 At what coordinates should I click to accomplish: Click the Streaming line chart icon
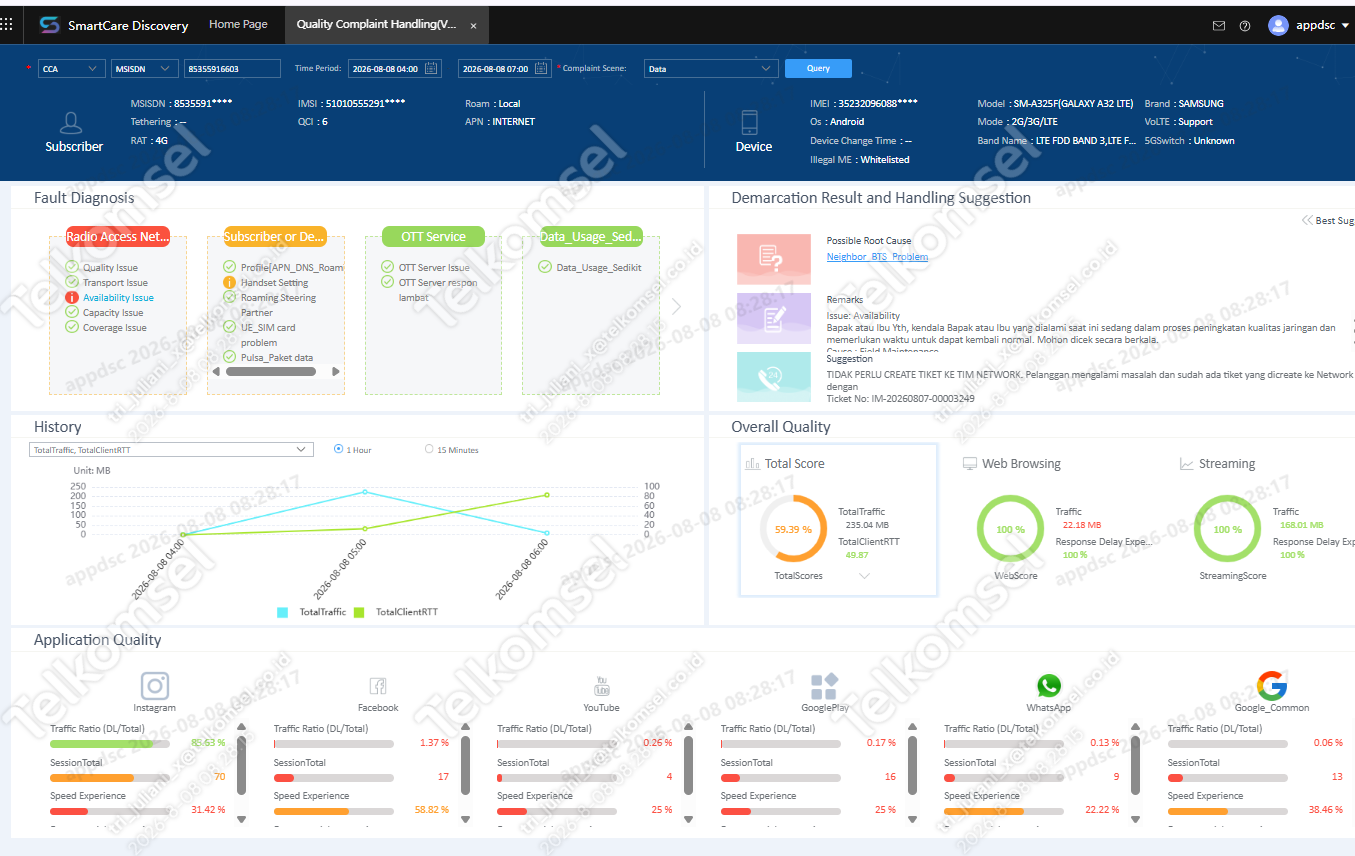click(1187, 464)
